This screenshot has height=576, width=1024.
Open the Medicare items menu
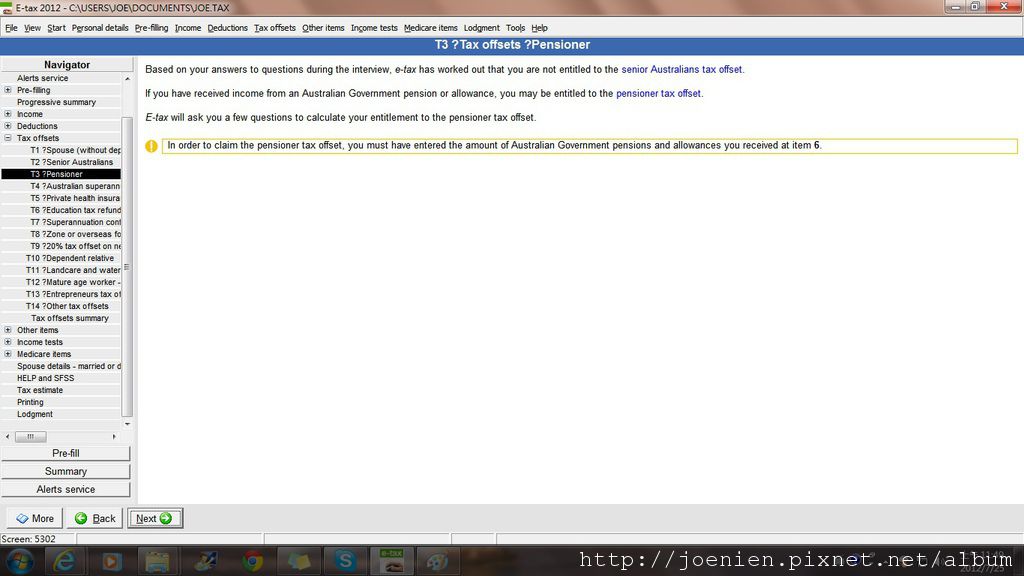430,28
